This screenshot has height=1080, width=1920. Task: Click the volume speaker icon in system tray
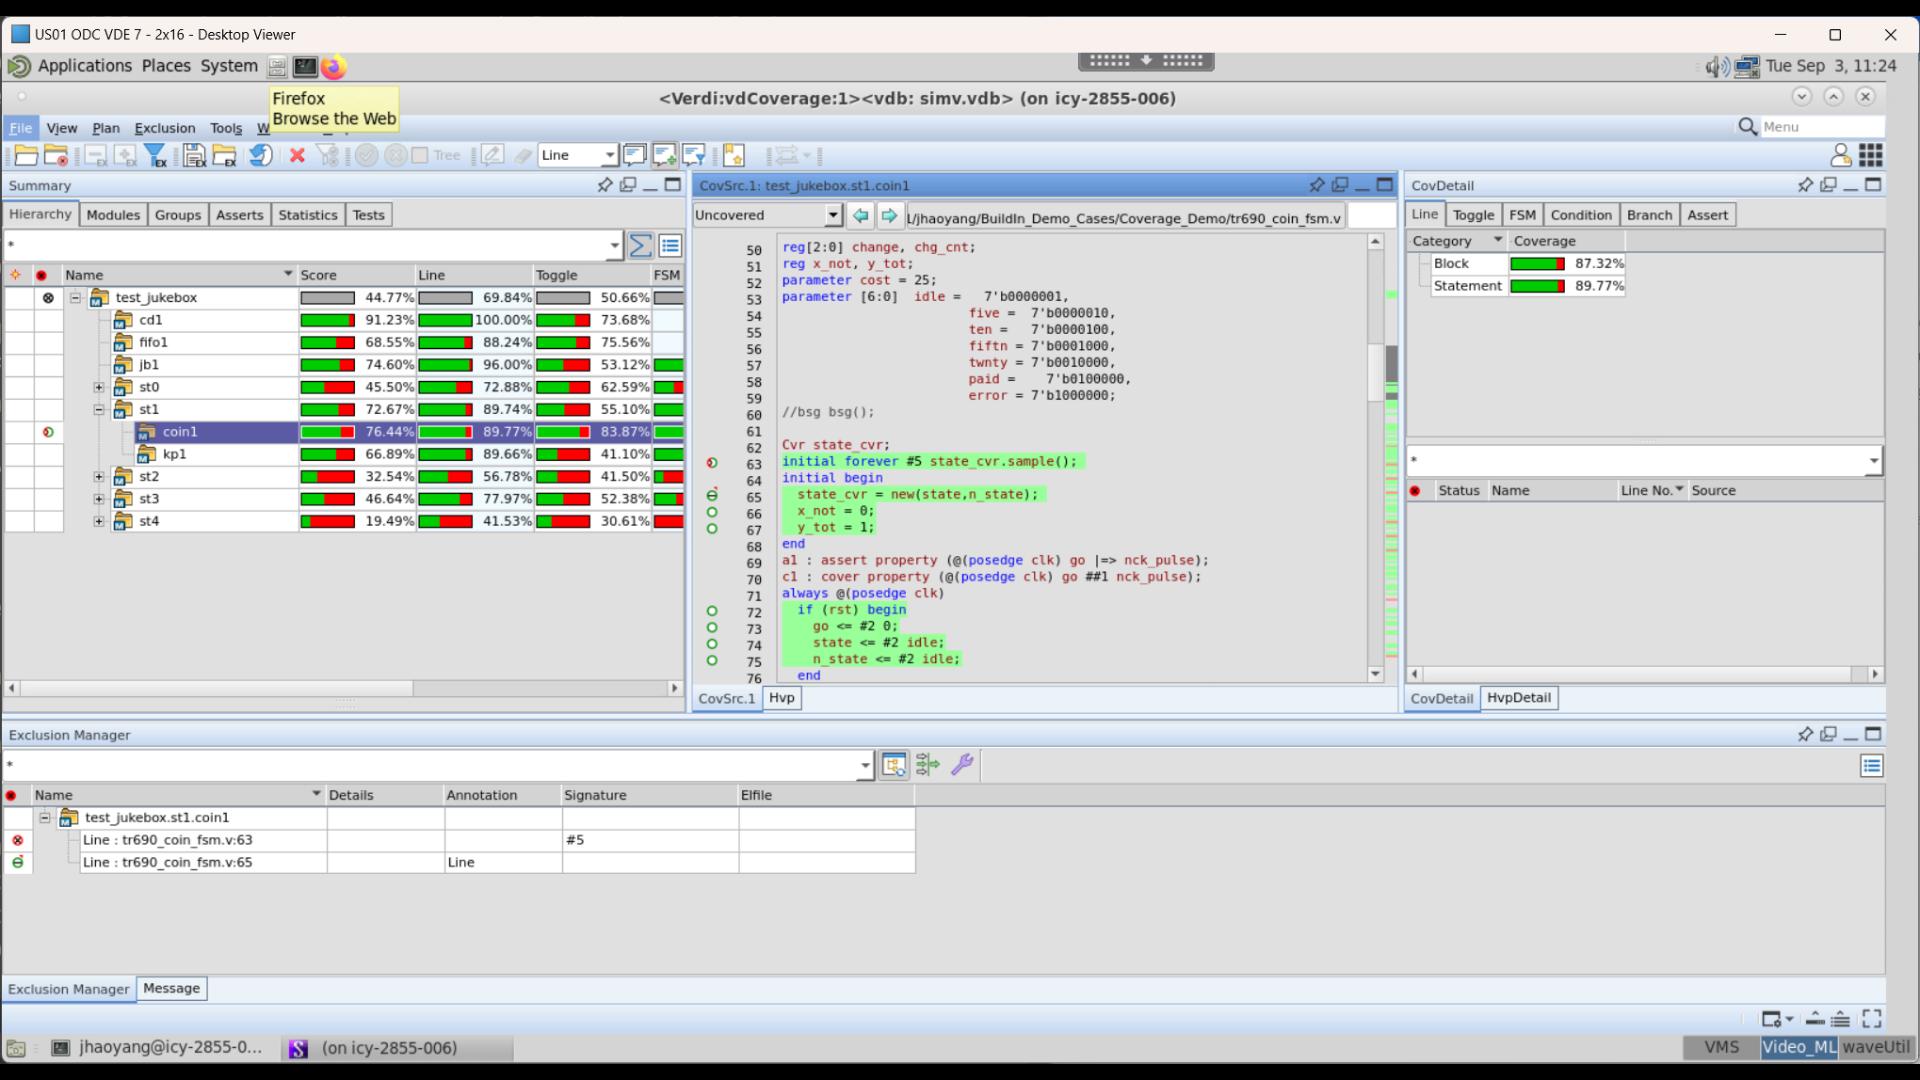pos(1717,67)
